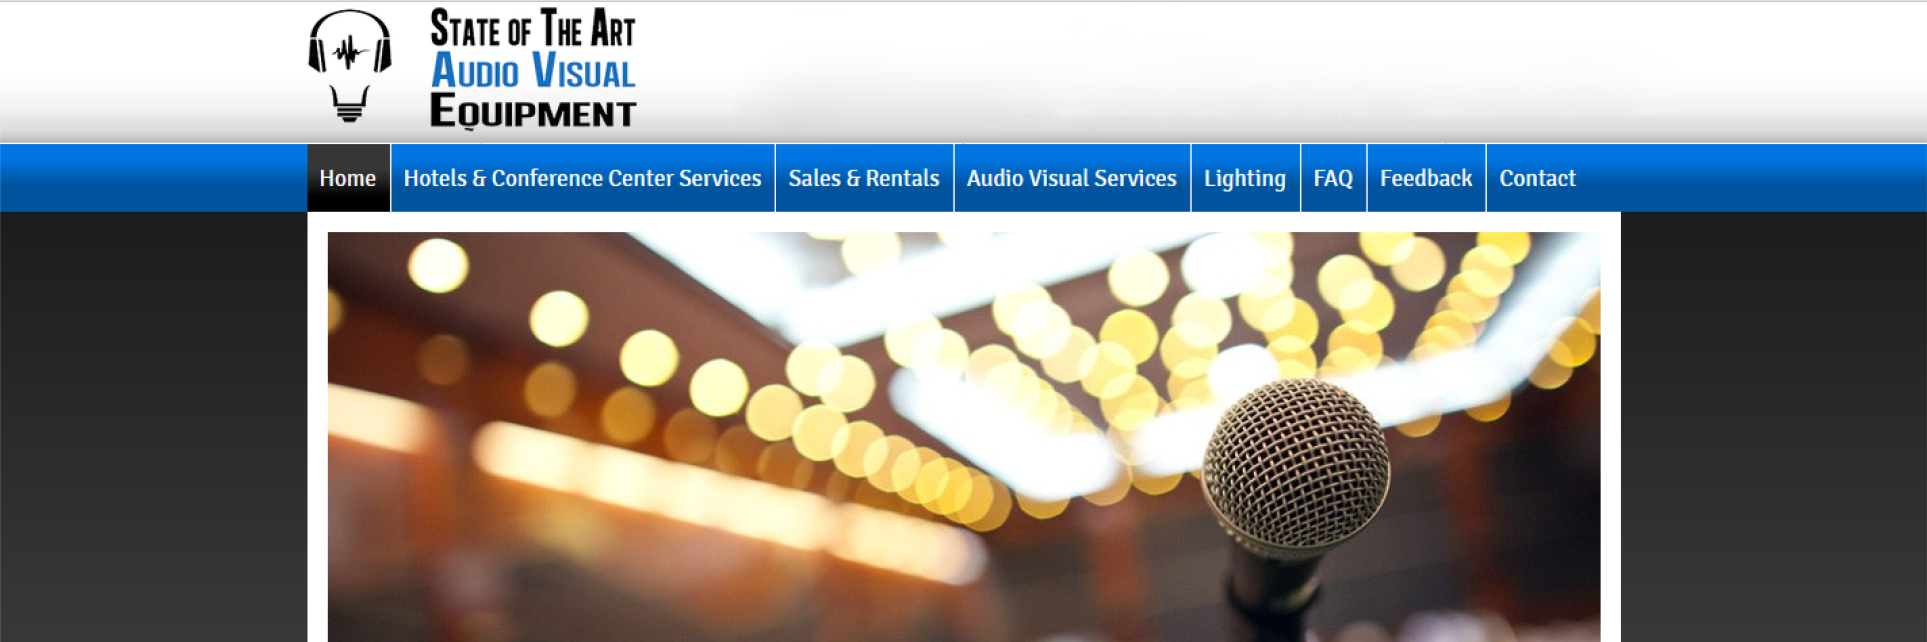Click the dark gray left page margin
1927x642 pixels.
tap(153, 427)
